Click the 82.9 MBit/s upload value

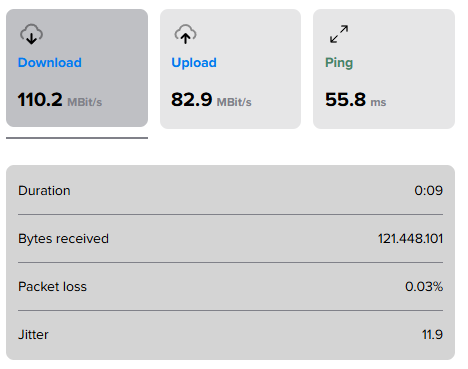point(211,100)
